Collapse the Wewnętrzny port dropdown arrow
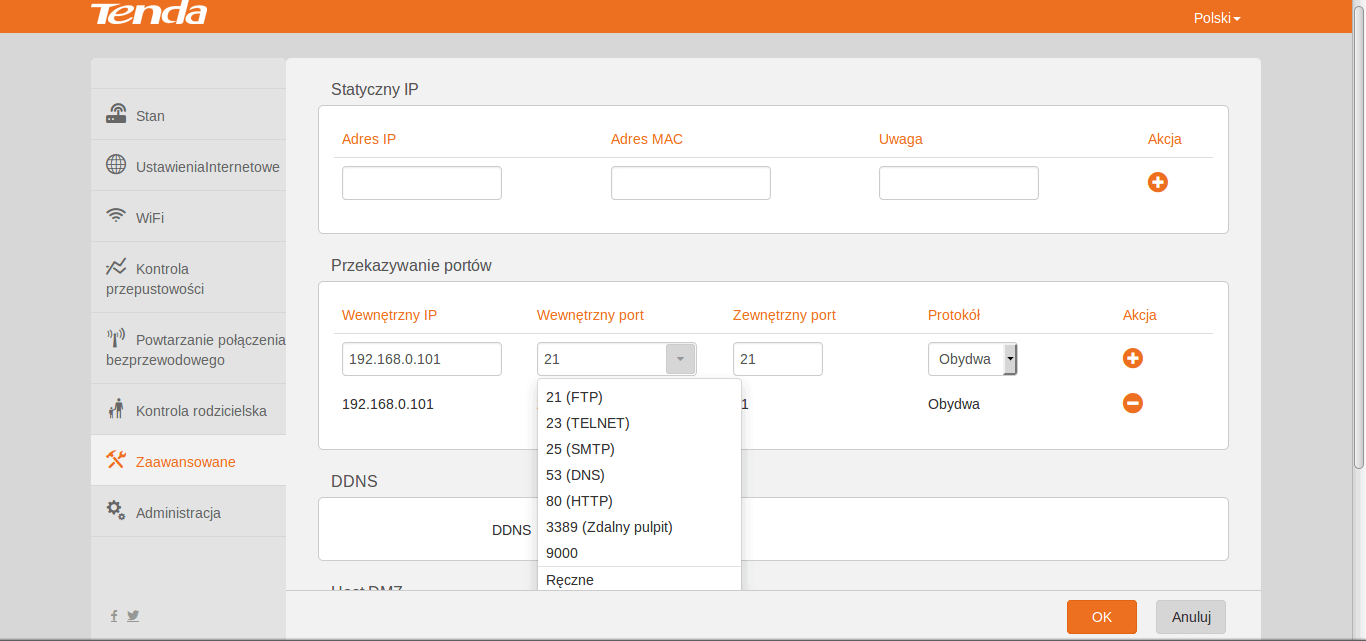 pyautogui.click(x=680, y=359)
